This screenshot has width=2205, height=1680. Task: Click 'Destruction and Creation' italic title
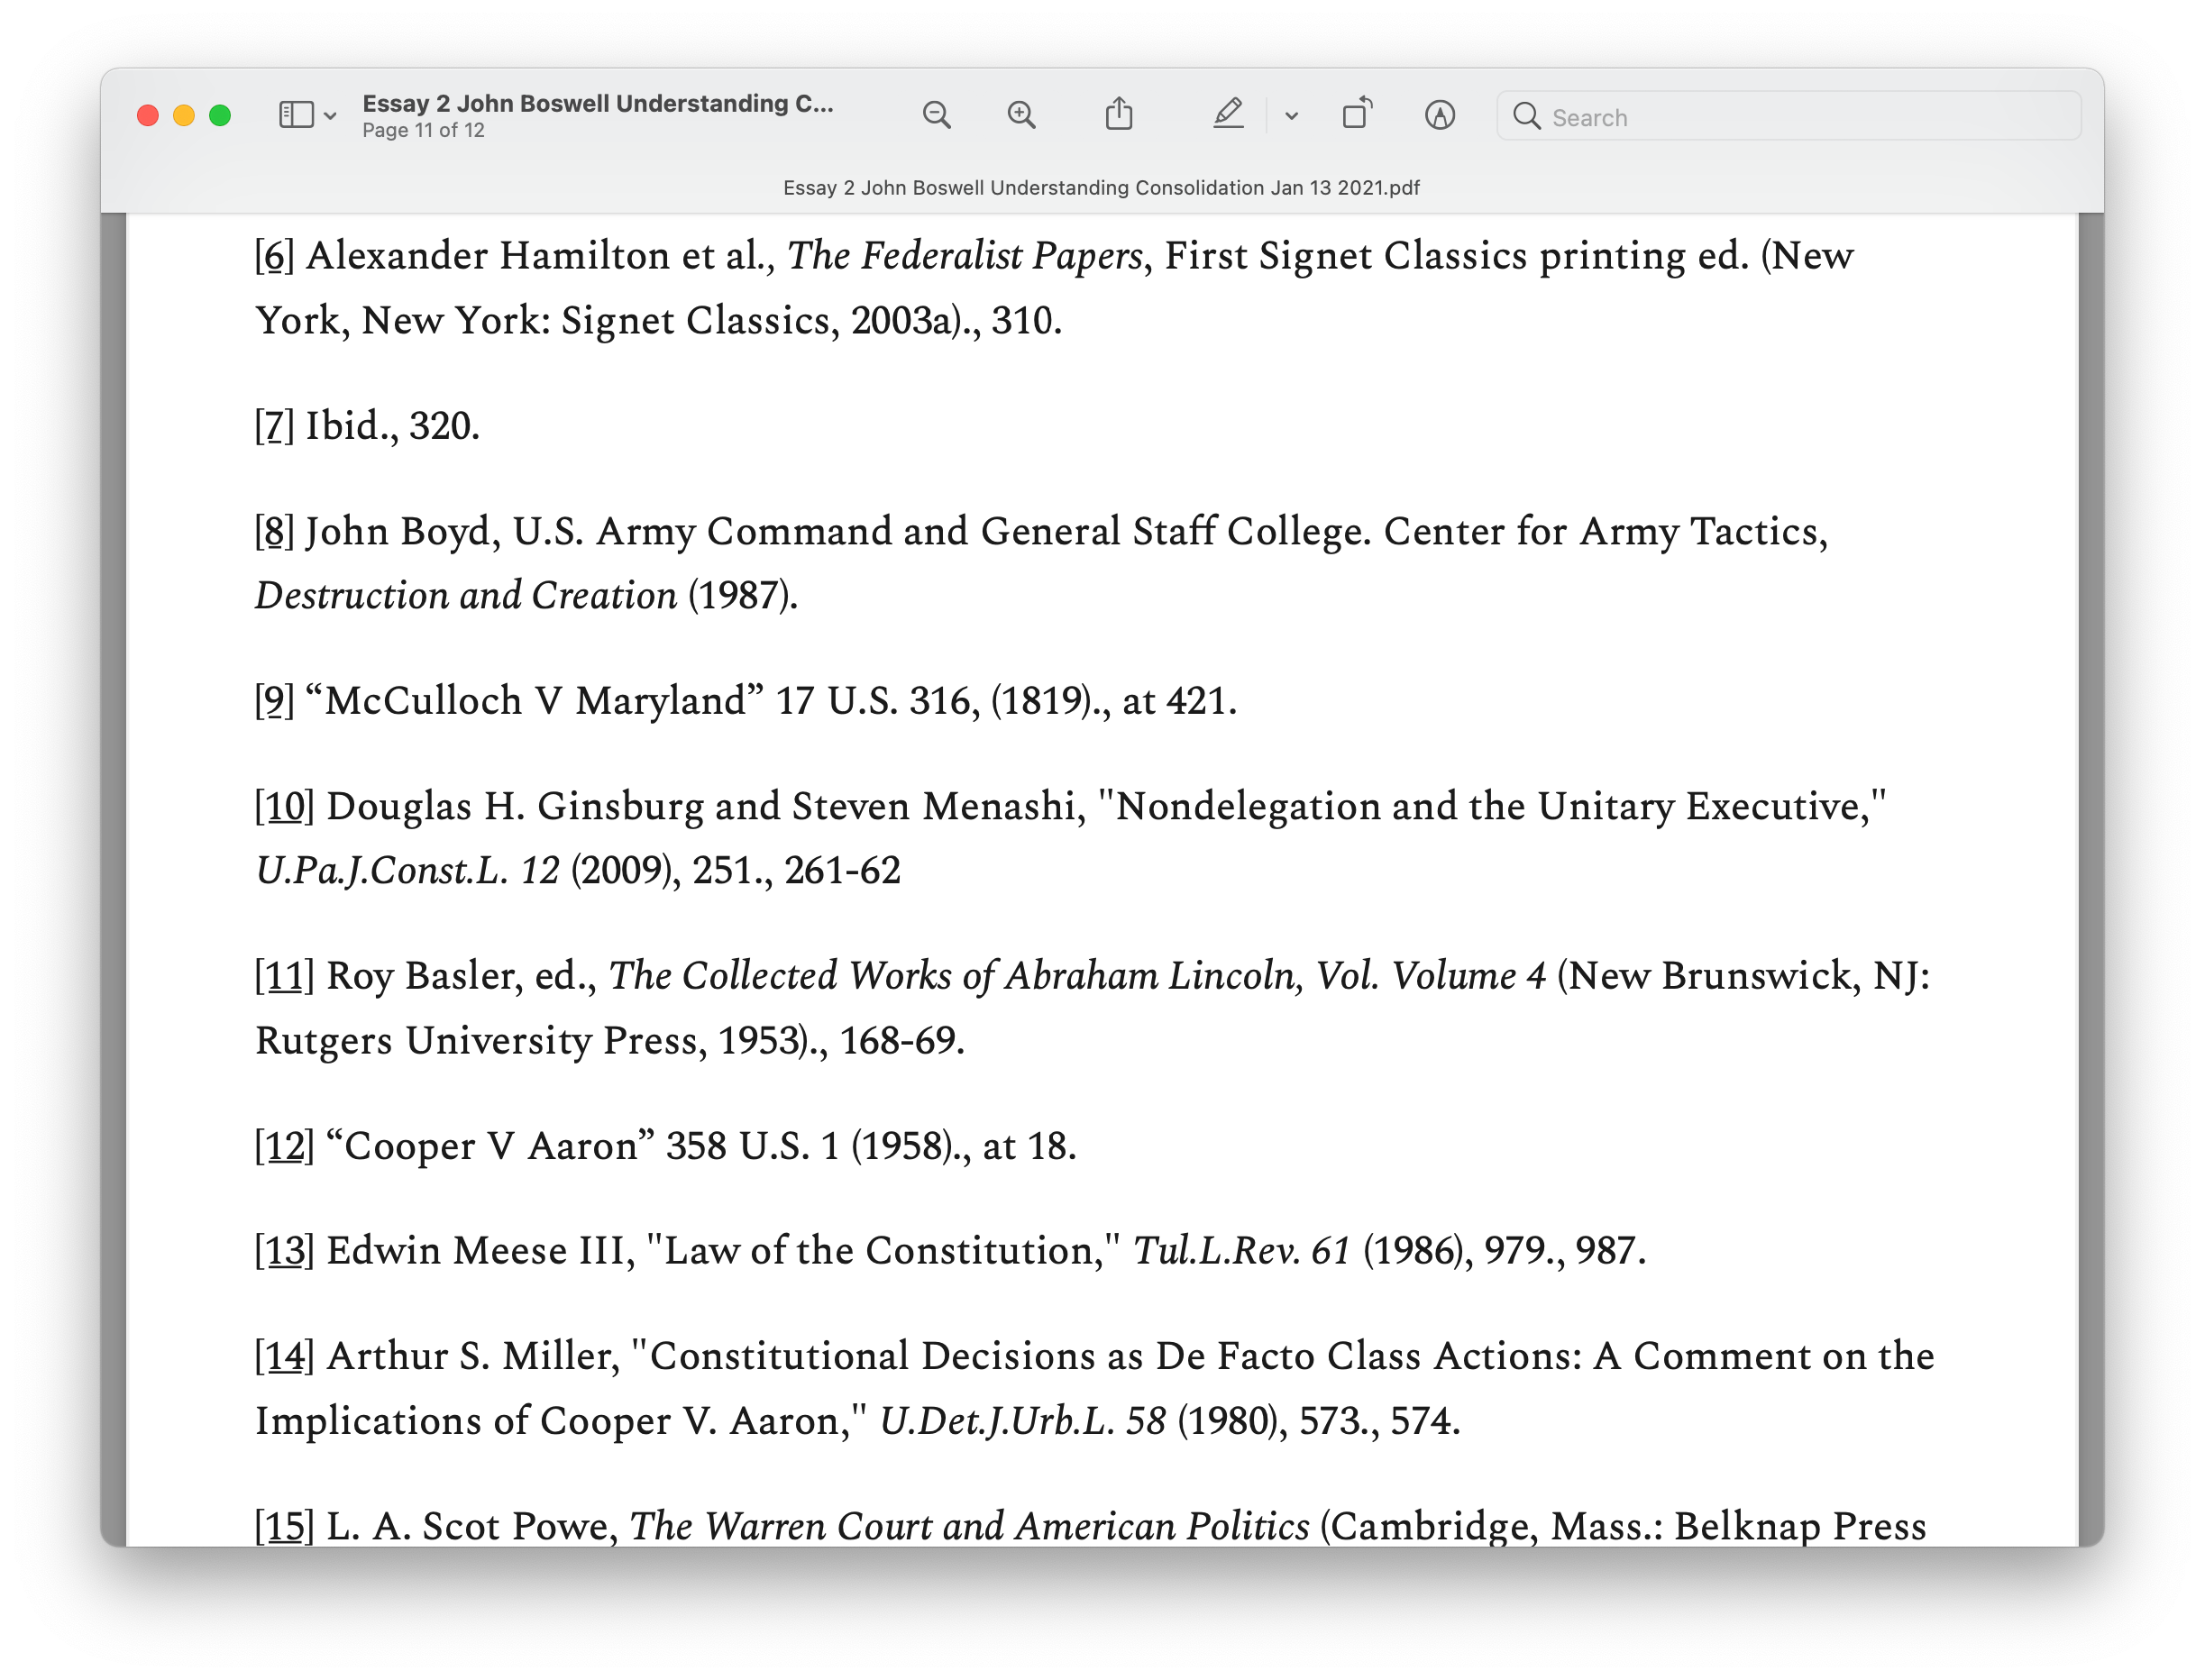[x=466, y=597]
